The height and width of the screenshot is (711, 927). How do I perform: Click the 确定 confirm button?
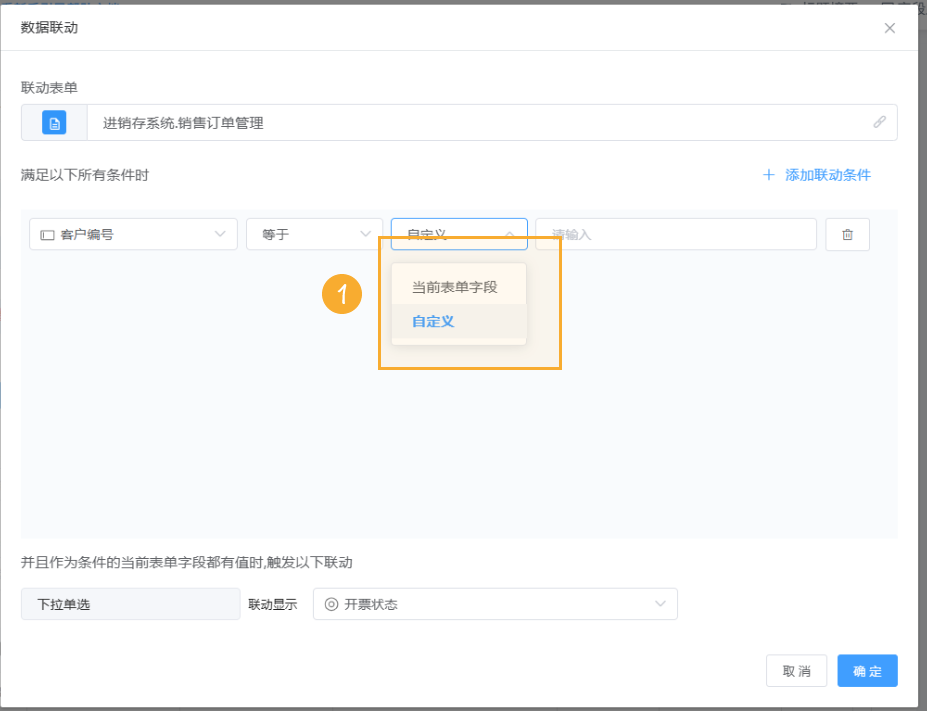(x=867, y=670)
